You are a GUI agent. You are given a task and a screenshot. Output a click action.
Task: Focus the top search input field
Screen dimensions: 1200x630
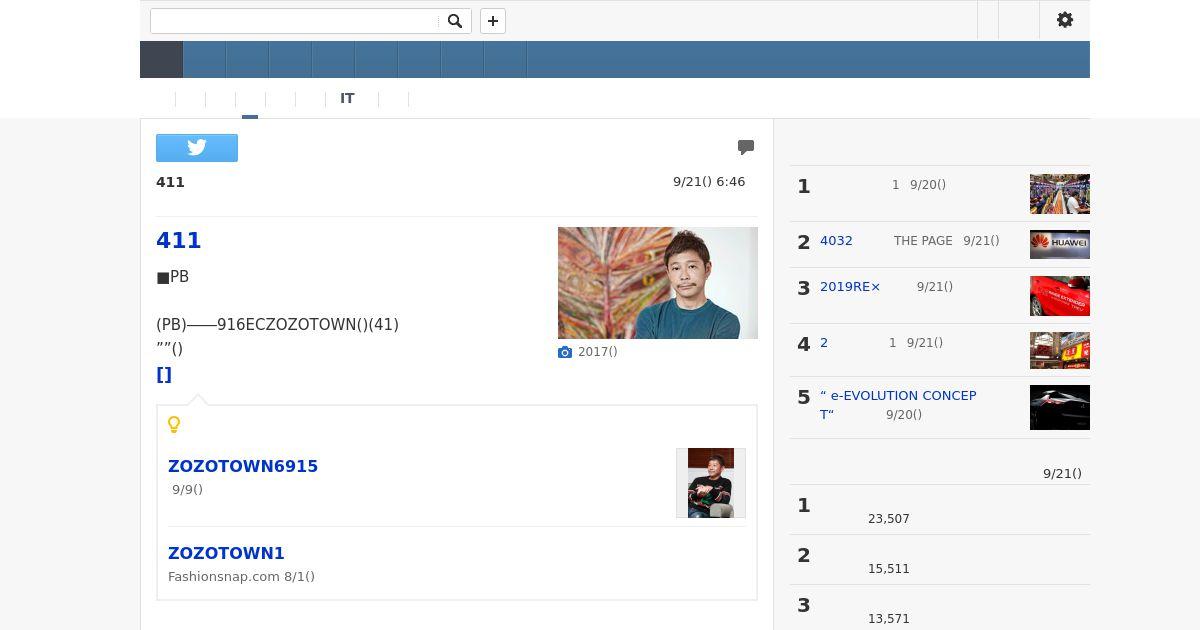click(x=295, y=21)
